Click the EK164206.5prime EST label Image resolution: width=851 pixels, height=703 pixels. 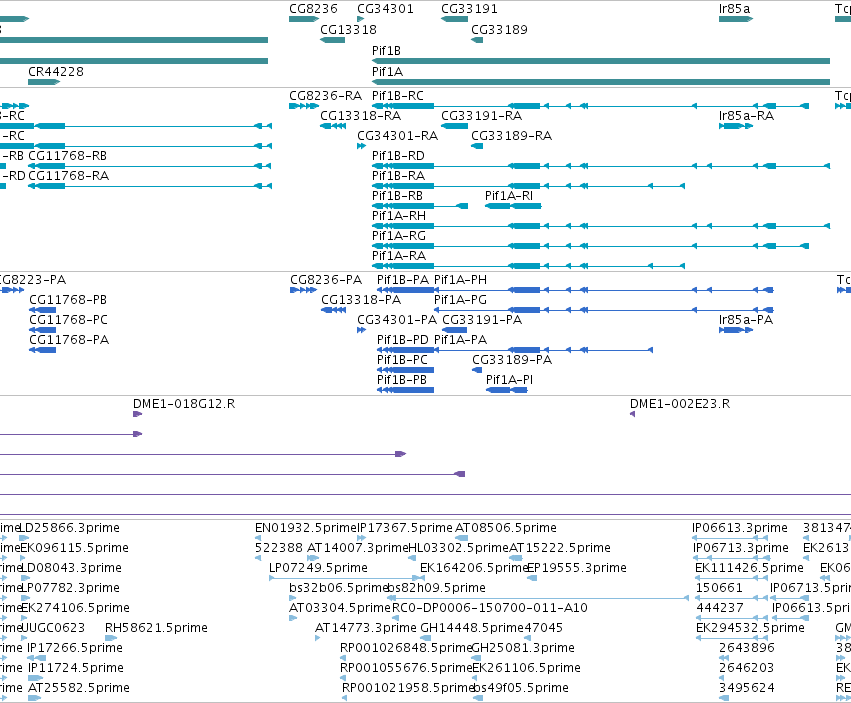click(474, 567)
